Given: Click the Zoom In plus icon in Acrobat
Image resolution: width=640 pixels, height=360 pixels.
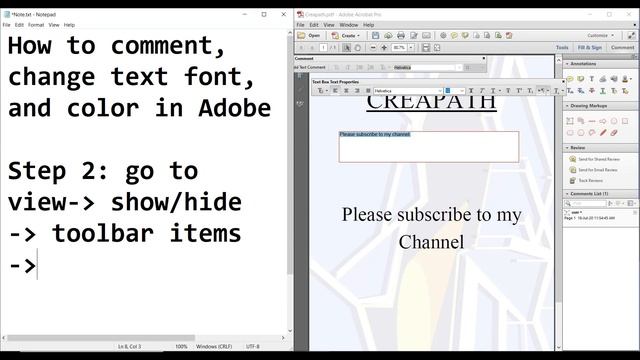Looking at the screenshot, I should click(x=384, y=48).
